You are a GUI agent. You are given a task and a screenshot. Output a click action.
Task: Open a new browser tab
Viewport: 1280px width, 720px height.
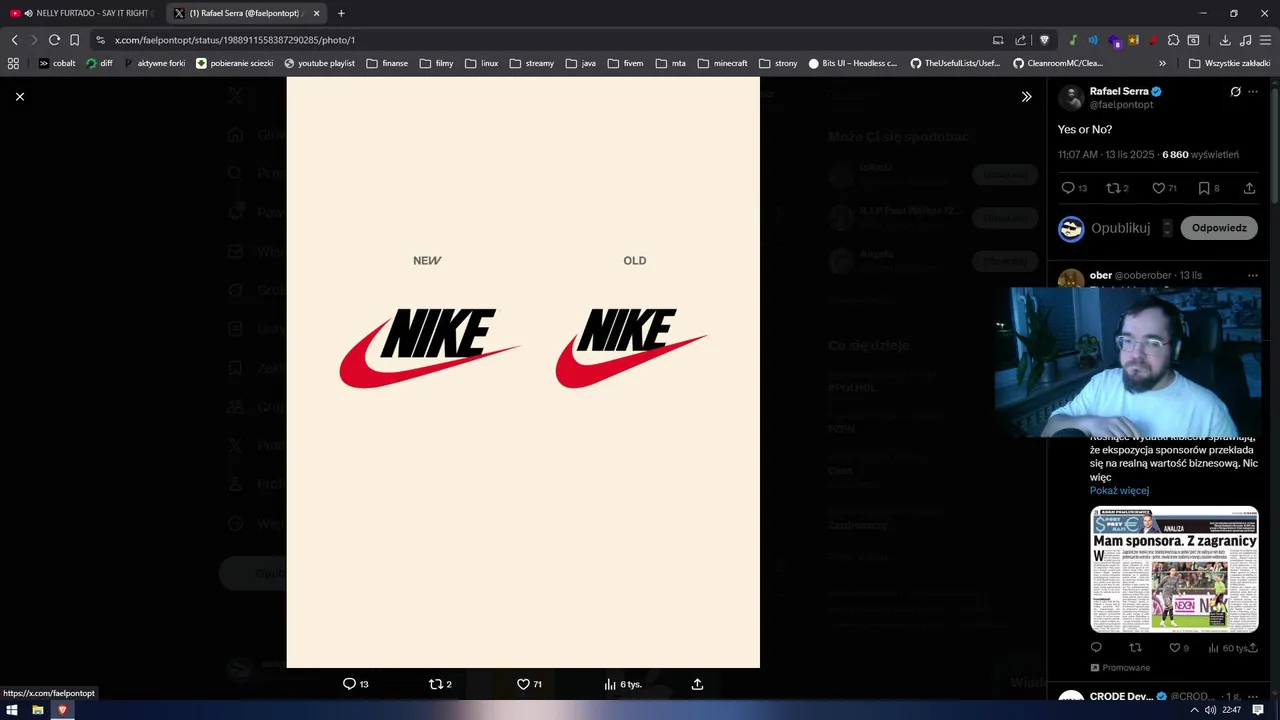[x=341, y=13]
